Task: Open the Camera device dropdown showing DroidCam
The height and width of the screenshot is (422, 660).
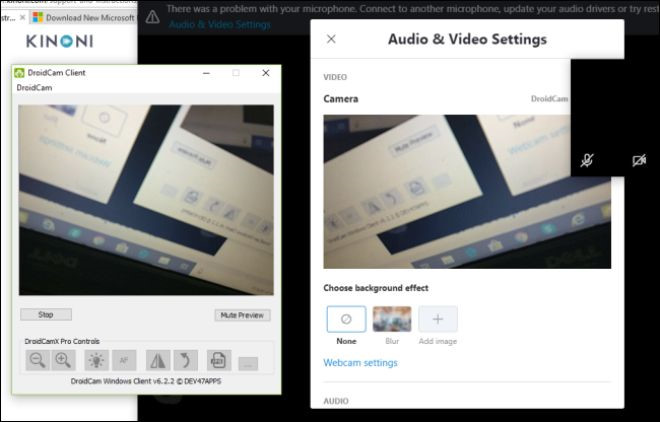Action: tap(549, 99)
